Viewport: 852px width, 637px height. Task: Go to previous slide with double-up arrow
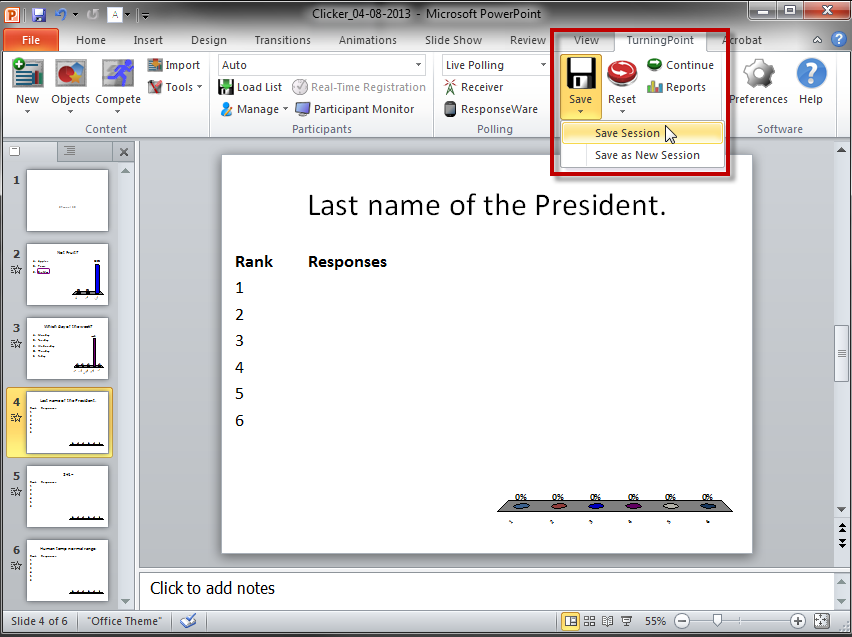click(842, 528)
